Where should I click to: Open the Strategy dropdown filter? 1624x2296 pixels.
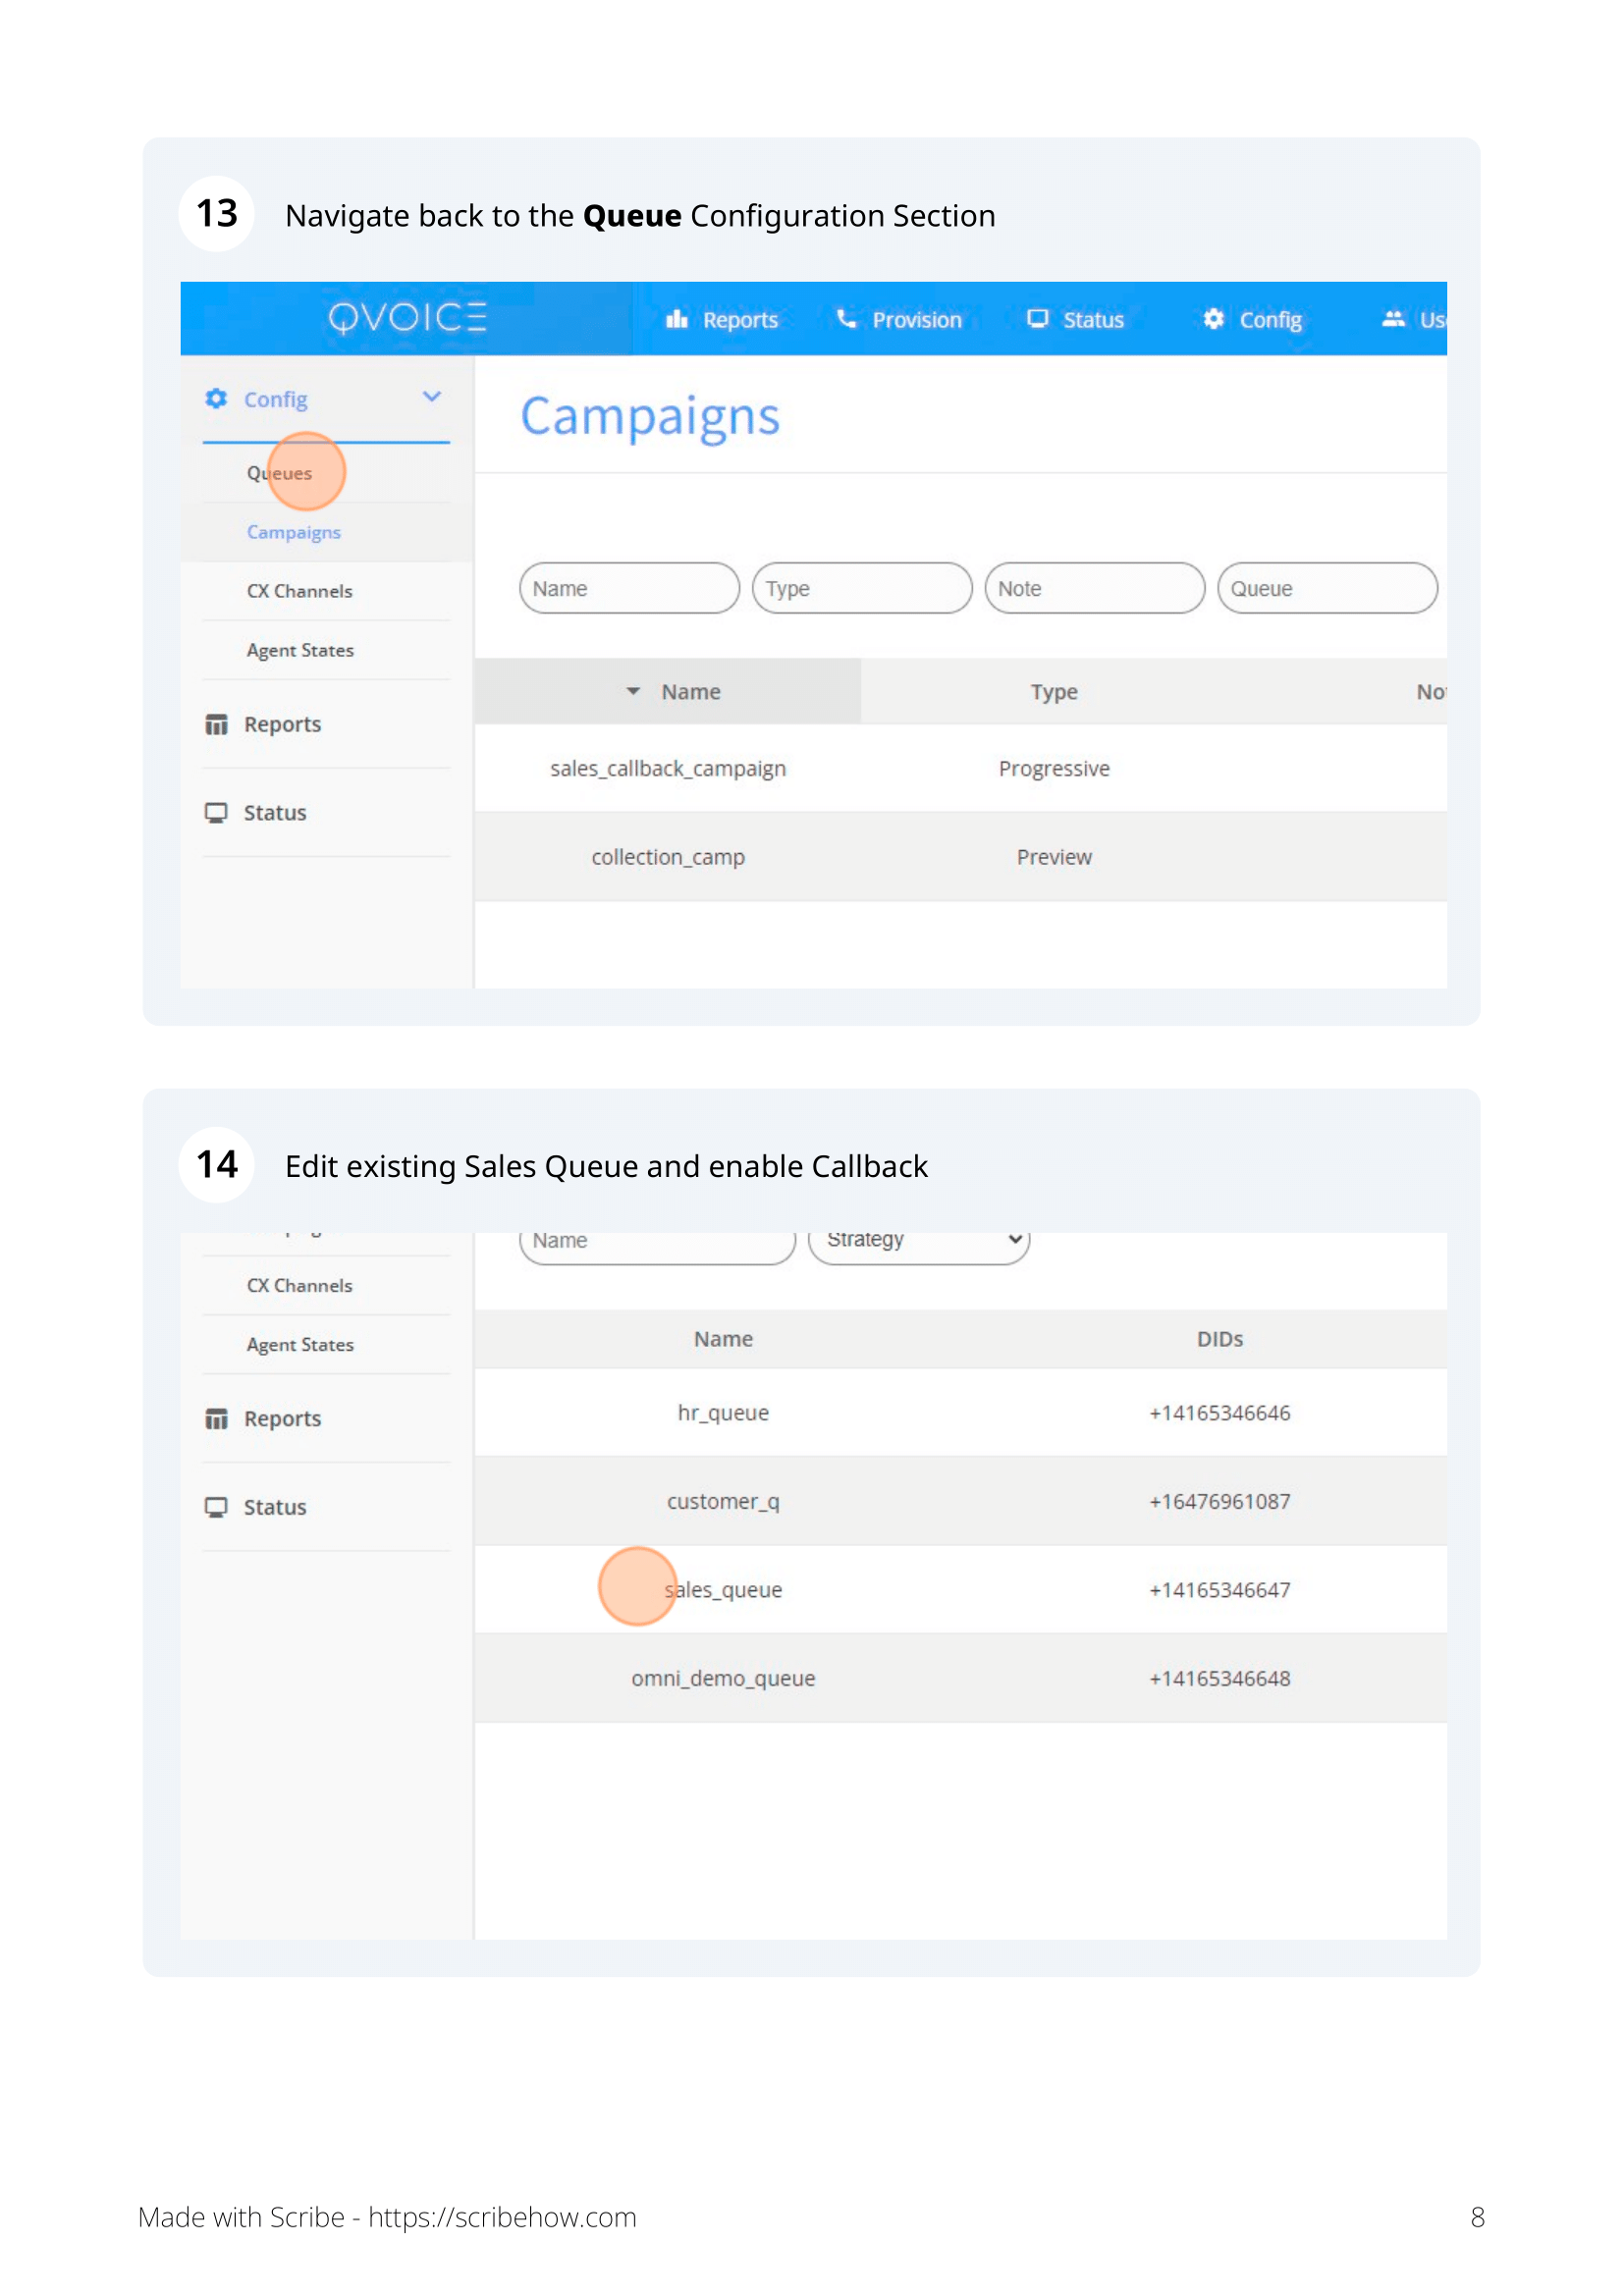pos(919,1246)
